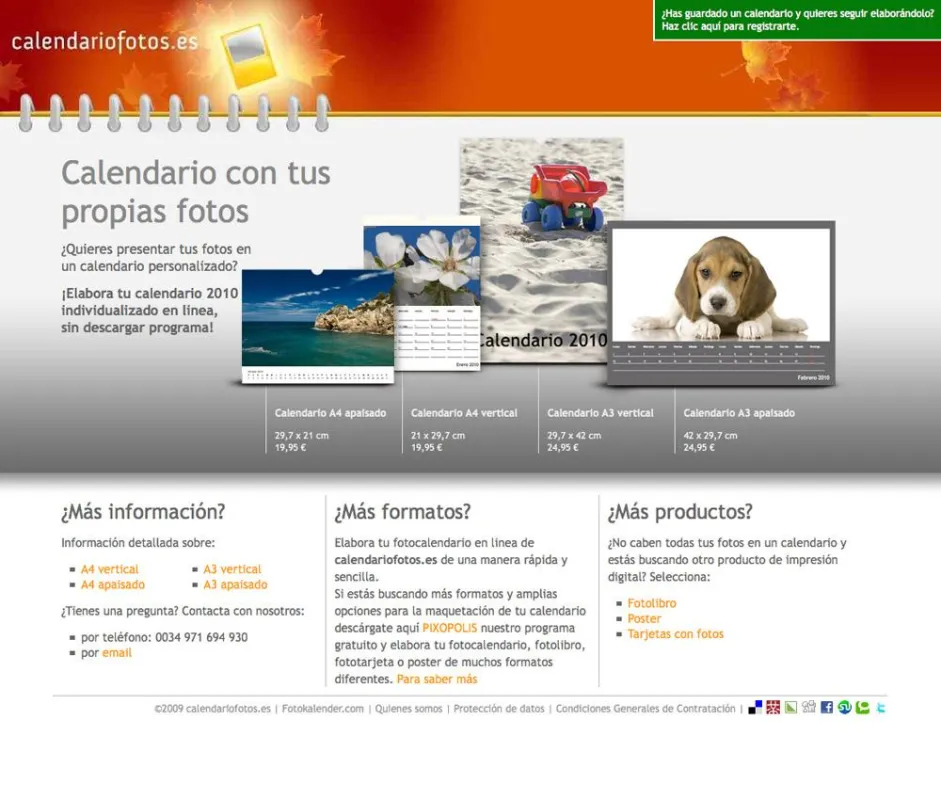Open the StumbleUpon share icon
This screenshot has width=941, height=800.
[x=845, y=708]
